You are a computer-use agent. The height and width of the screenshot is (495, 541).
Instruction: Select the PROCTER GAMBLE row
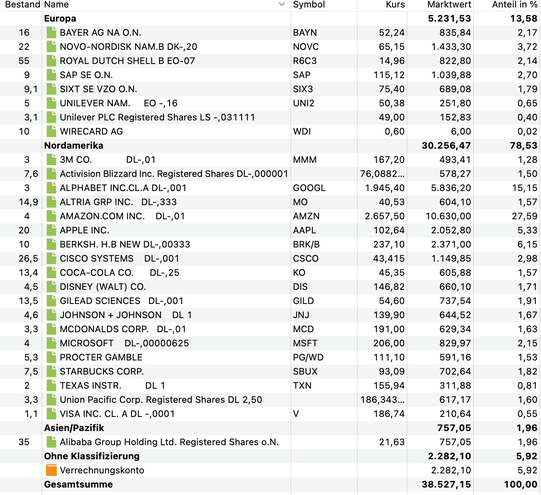point(270,358)
